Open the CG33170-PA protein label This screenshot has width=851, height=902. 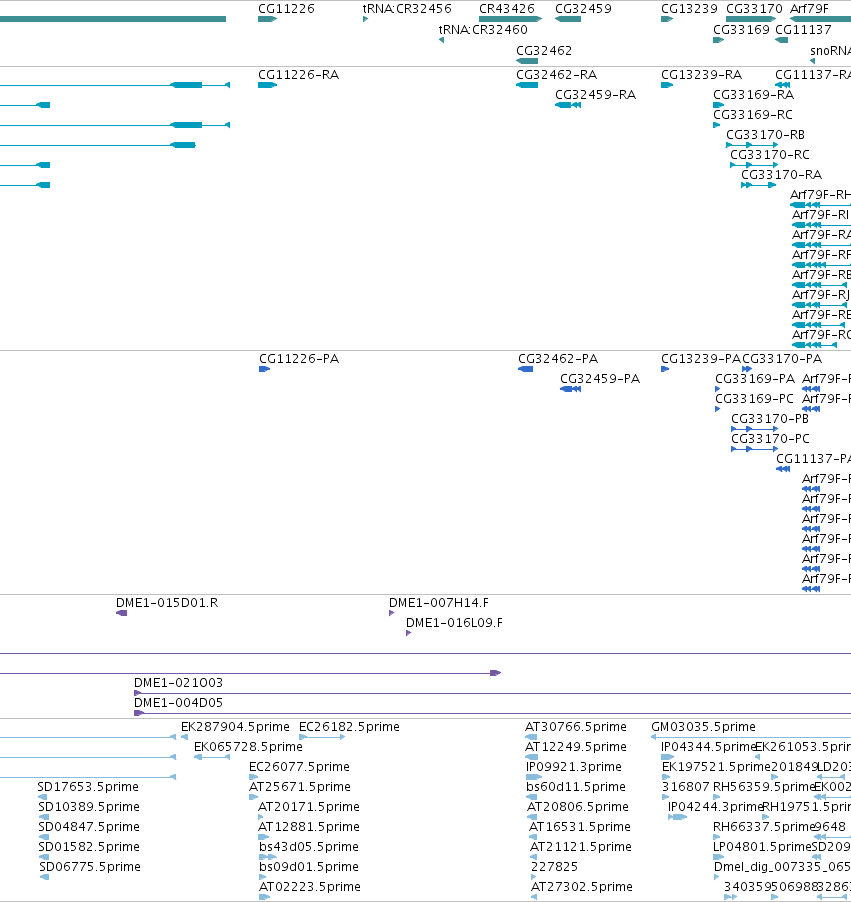[x=782, y=358]
